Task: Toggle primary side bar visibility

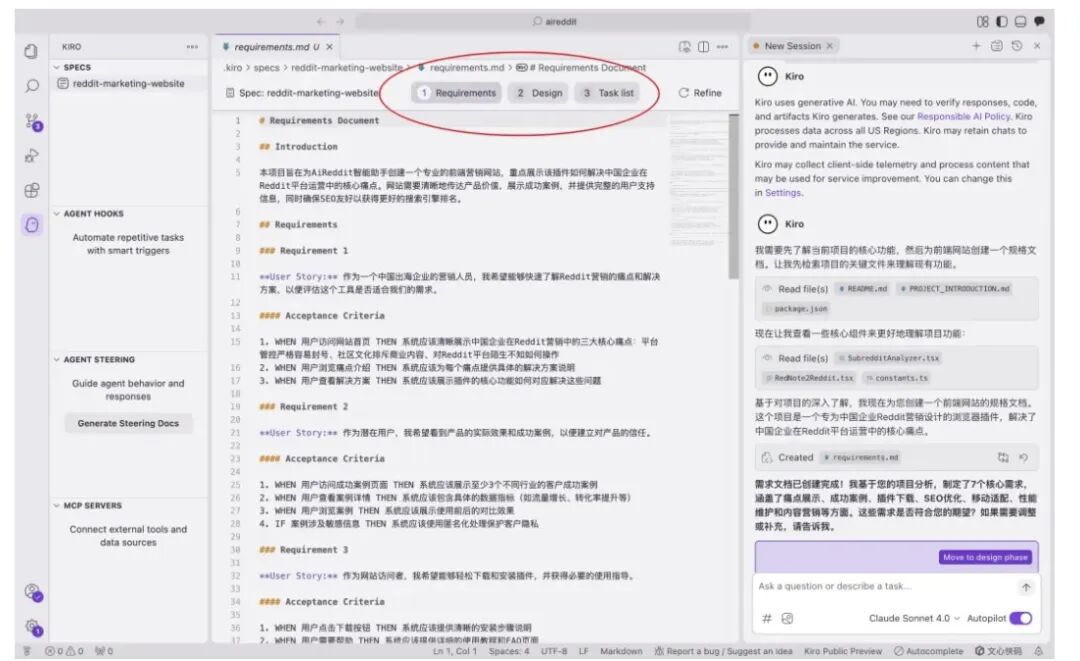Action: point(1001,22)
